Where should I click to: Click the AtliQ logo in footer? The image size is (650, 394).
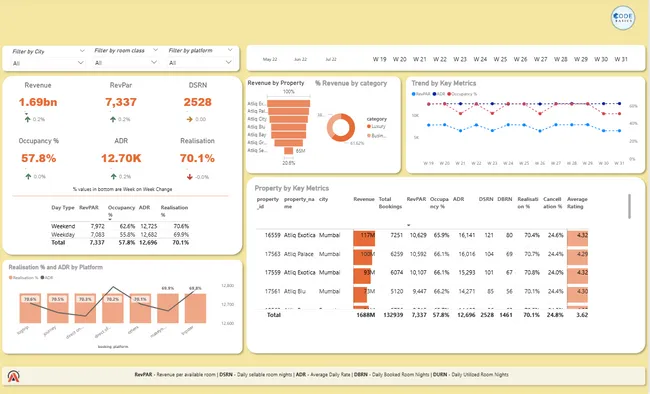pyautogui.click(x=13, y=376)
